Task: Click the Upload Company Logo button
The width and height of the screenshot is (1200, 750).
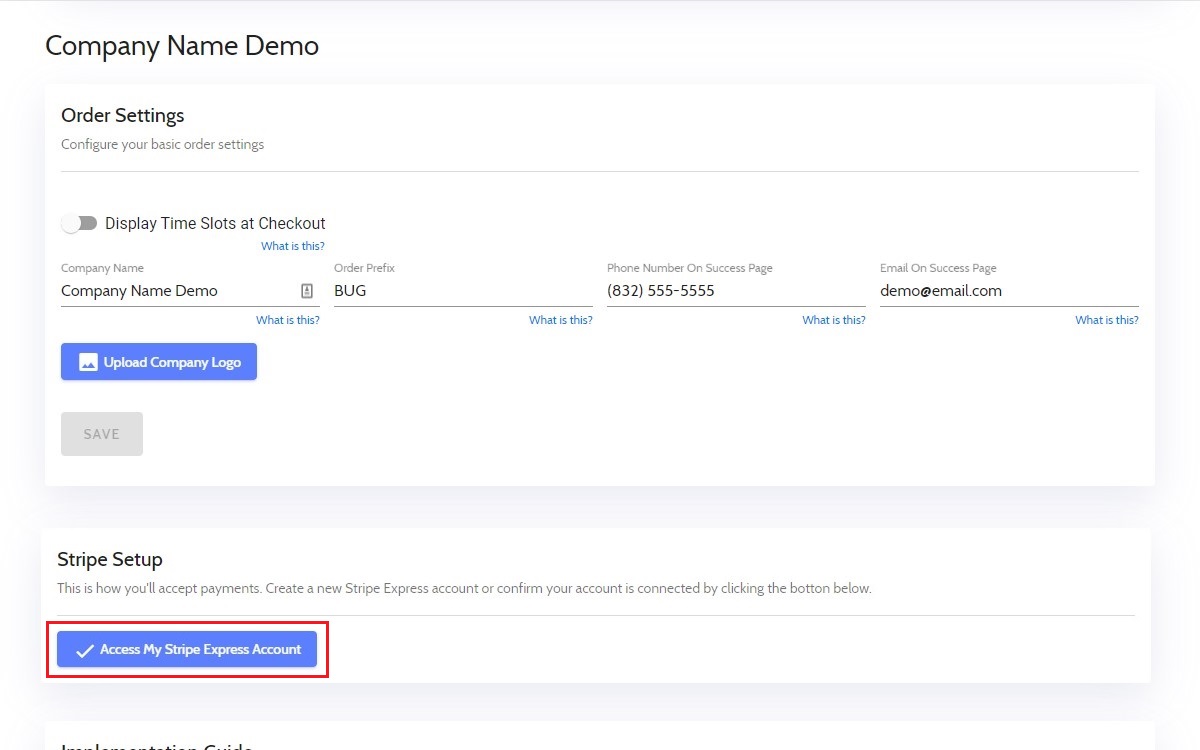Action: click(159, 362)
